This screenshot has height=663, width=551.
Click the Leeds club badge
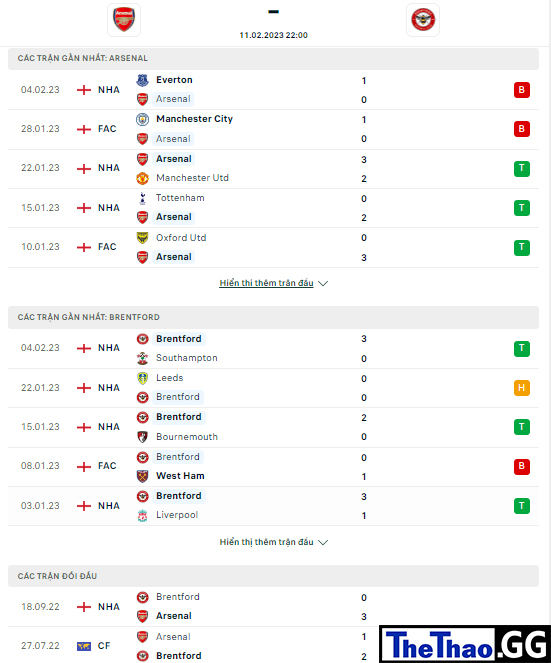(143, 378)
